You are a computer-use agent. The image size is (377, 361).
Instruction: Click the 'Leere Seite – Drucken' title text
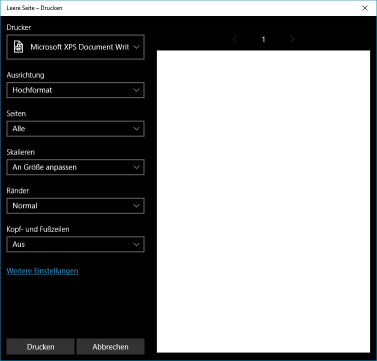34,8
